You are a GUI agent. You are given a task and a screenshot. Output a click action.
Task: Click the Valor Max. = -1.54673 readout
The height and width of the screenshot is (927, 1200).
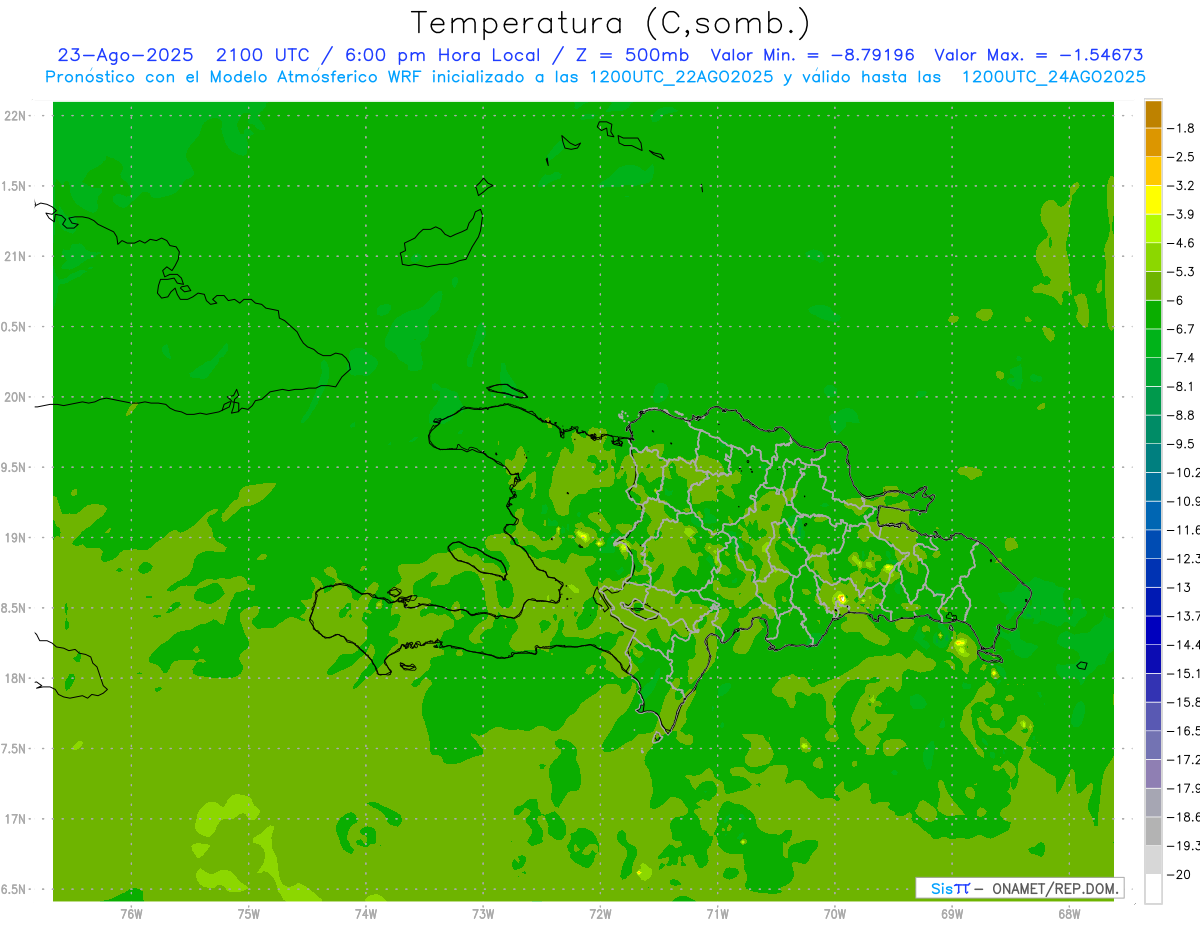tap(1038, 55)
